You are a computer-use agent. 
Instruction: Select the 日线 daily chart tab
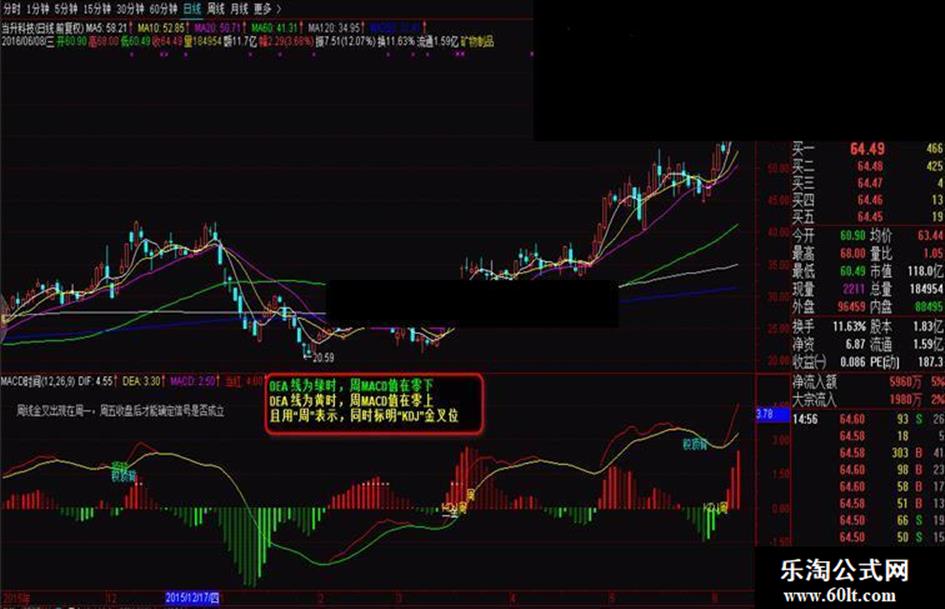[x=192, y=8]
